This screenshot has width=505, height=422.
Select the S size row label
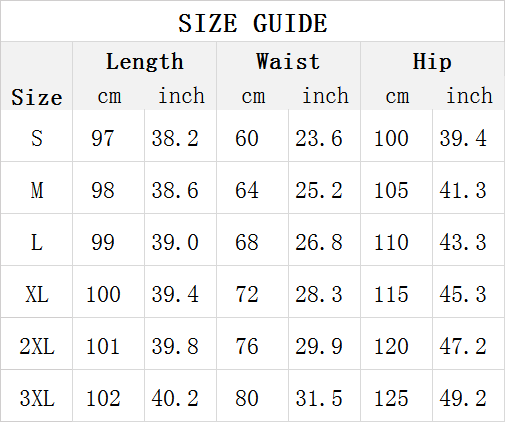point(37,138)
